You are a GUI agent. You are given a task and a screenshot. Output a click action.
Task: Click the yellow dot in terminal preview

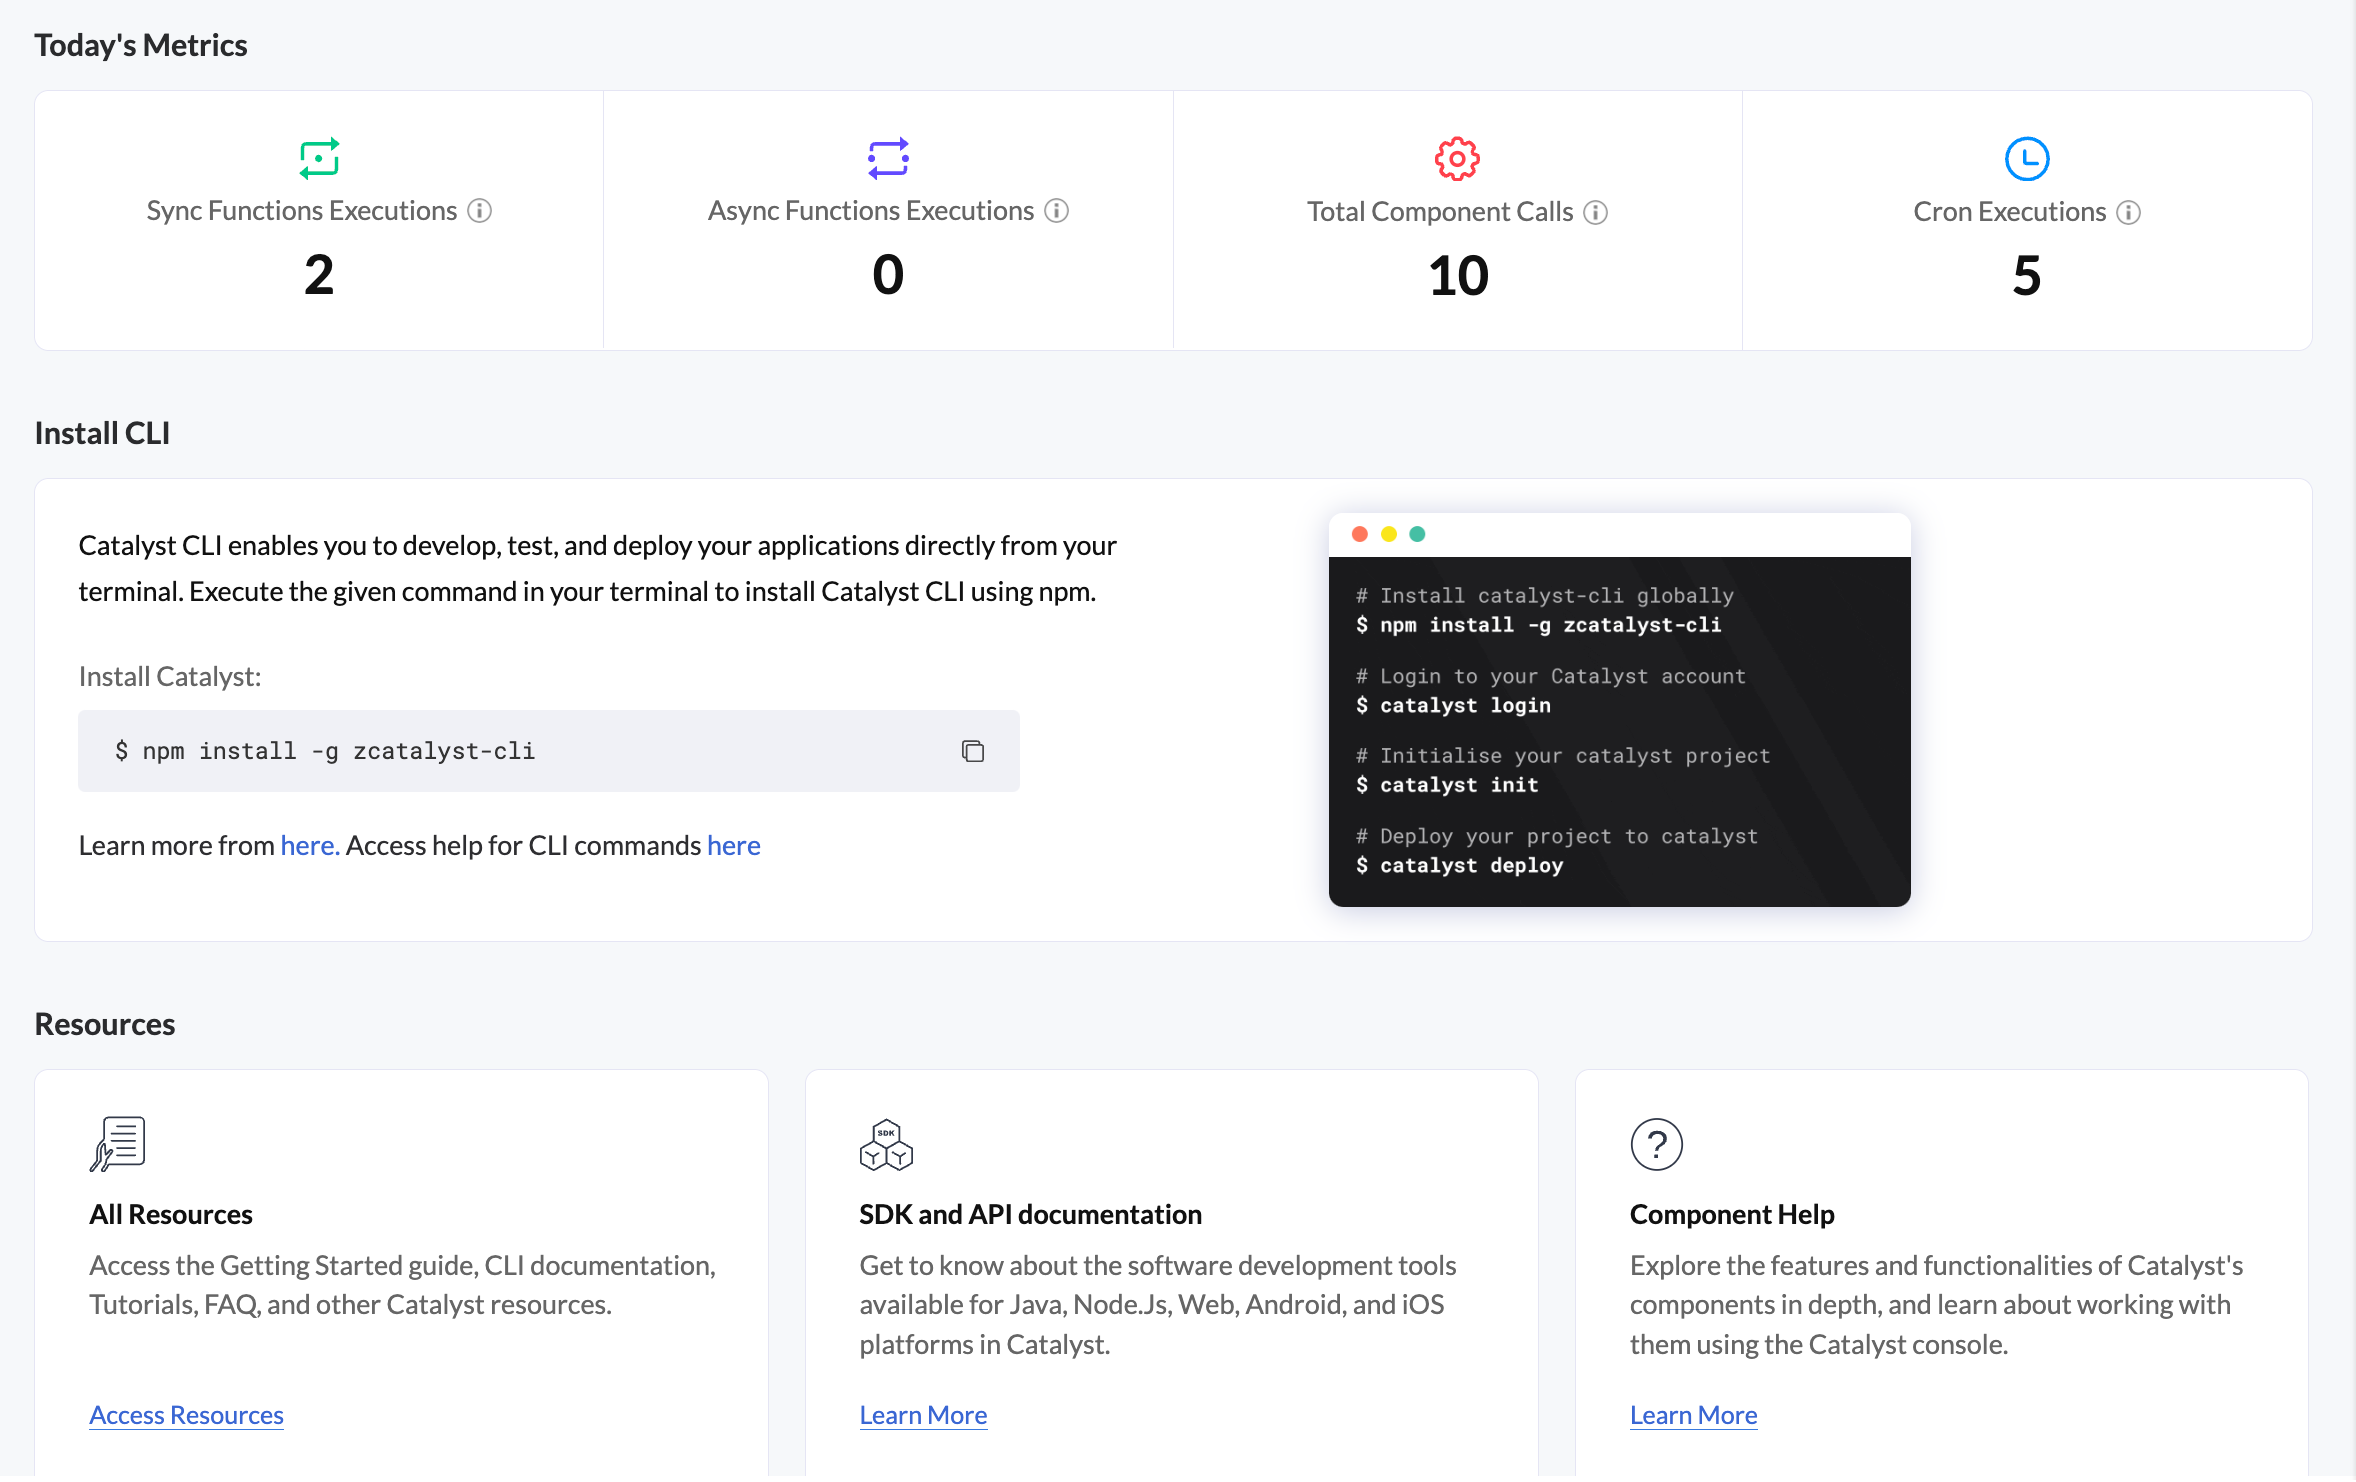click(x=1388, y=534)
